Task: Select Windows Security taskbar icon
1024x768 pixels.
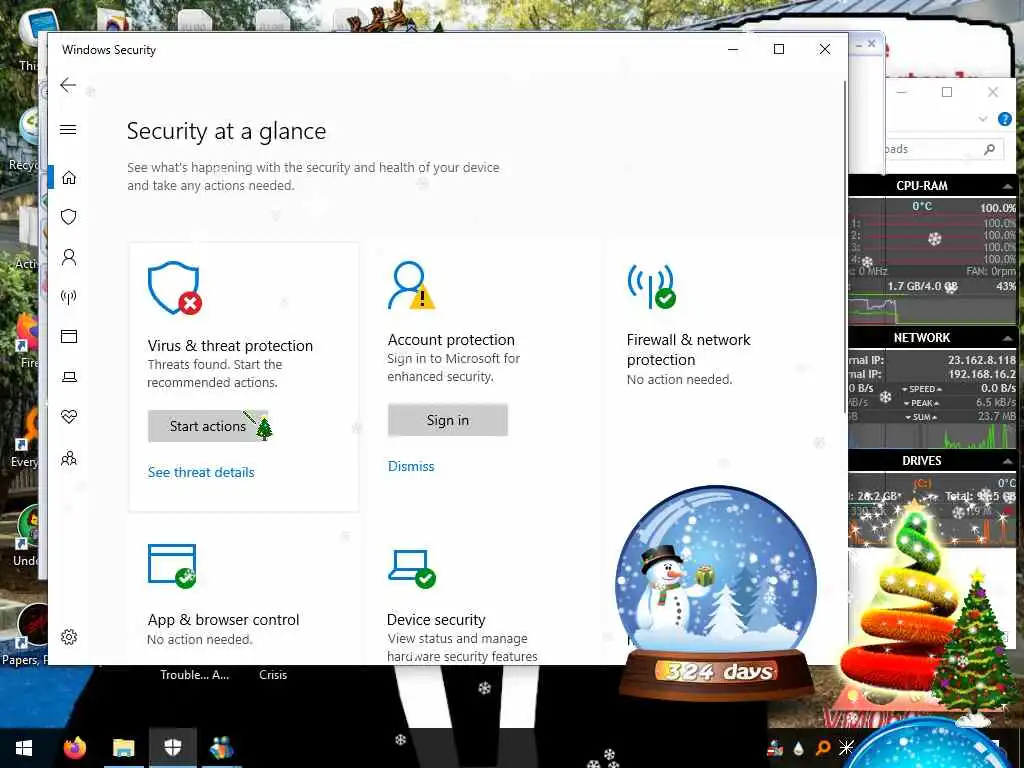Action: tap(172, 748)
